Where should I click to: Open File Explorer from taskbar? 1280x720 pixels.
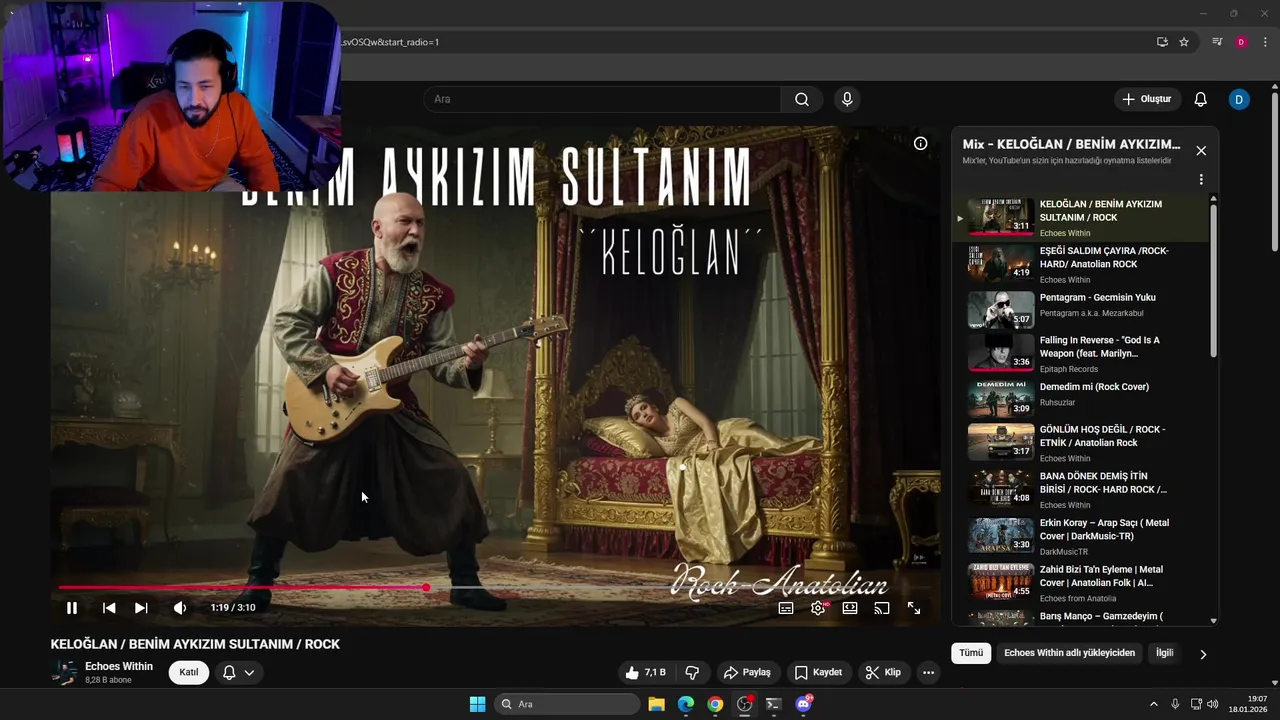656,704
